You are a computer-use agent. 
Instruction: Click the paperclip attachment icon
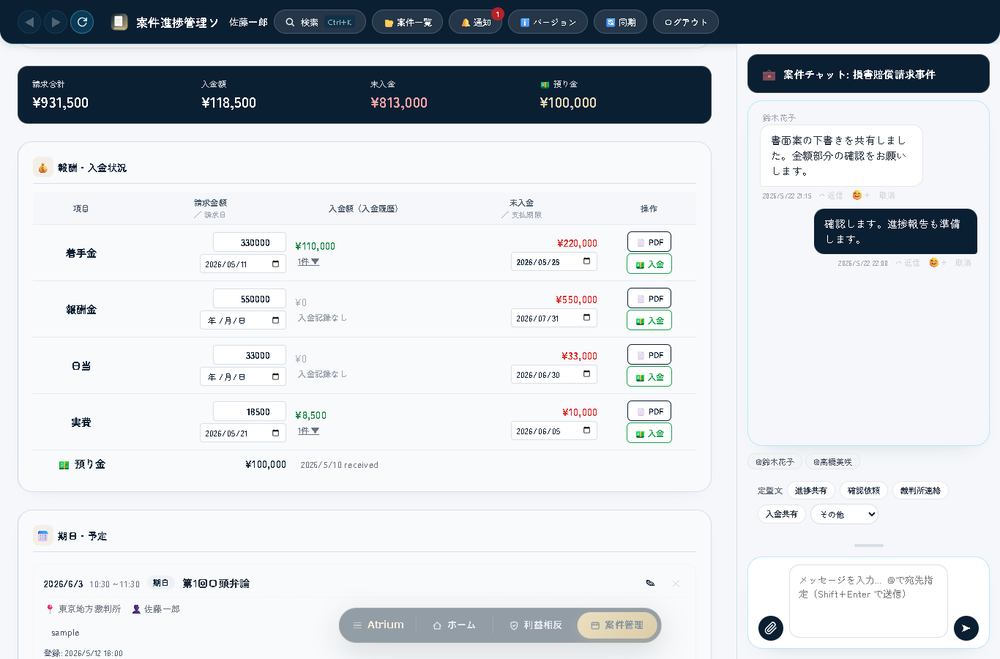click(x=770, y=628)
